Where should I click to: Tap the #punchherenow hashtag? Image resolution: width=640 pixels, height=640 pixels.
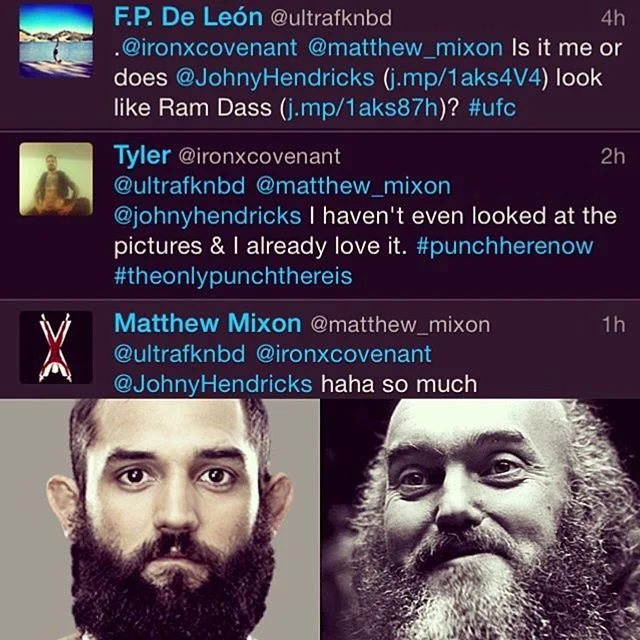tap(504, 246)
